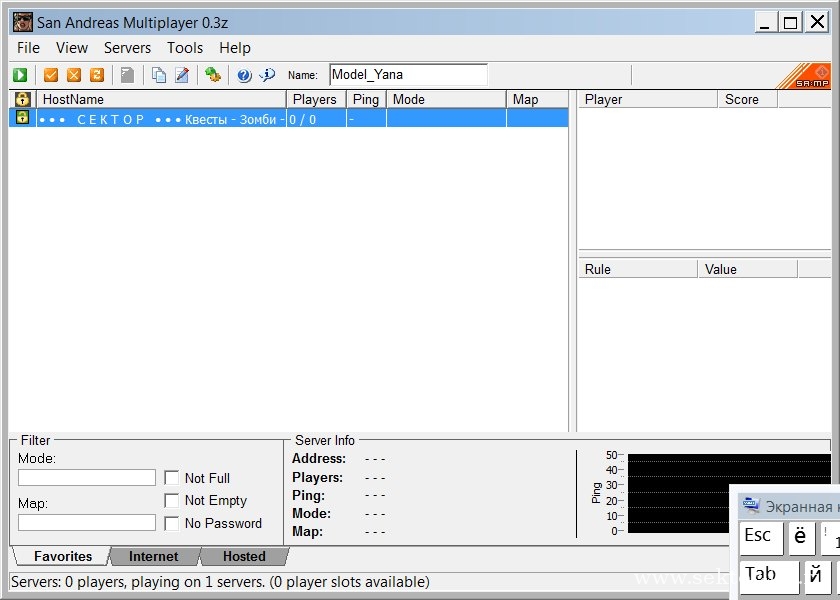Click the San Andreas Multiplayer title bar icon
This screenshot has height=600, width=840.
(22, 22)
